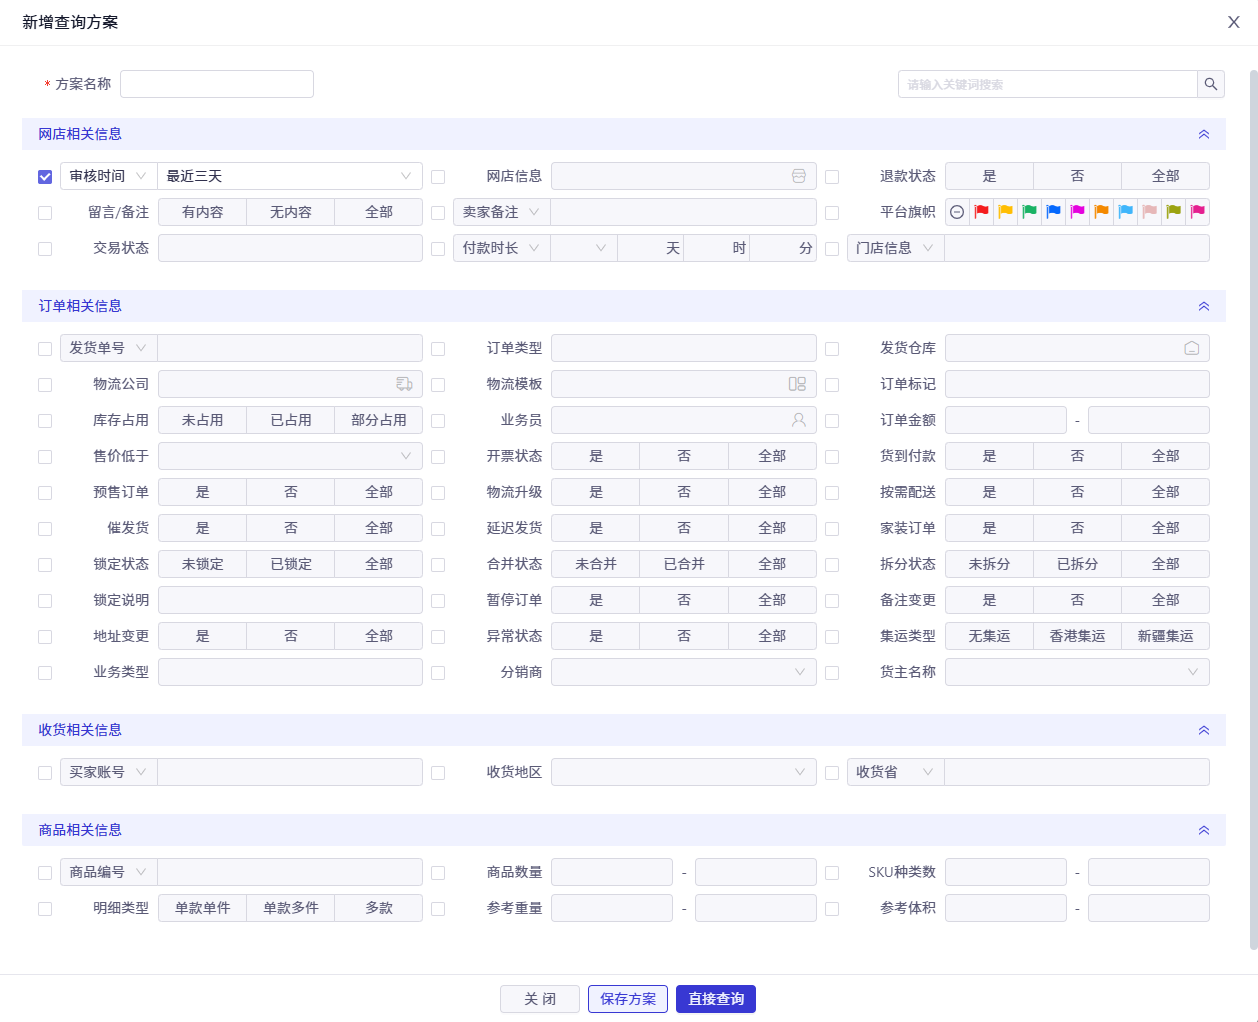Tick the 平台旗帜 checkbox
Viewport: 1258px width, 1022px height.
tap(832, 213)
